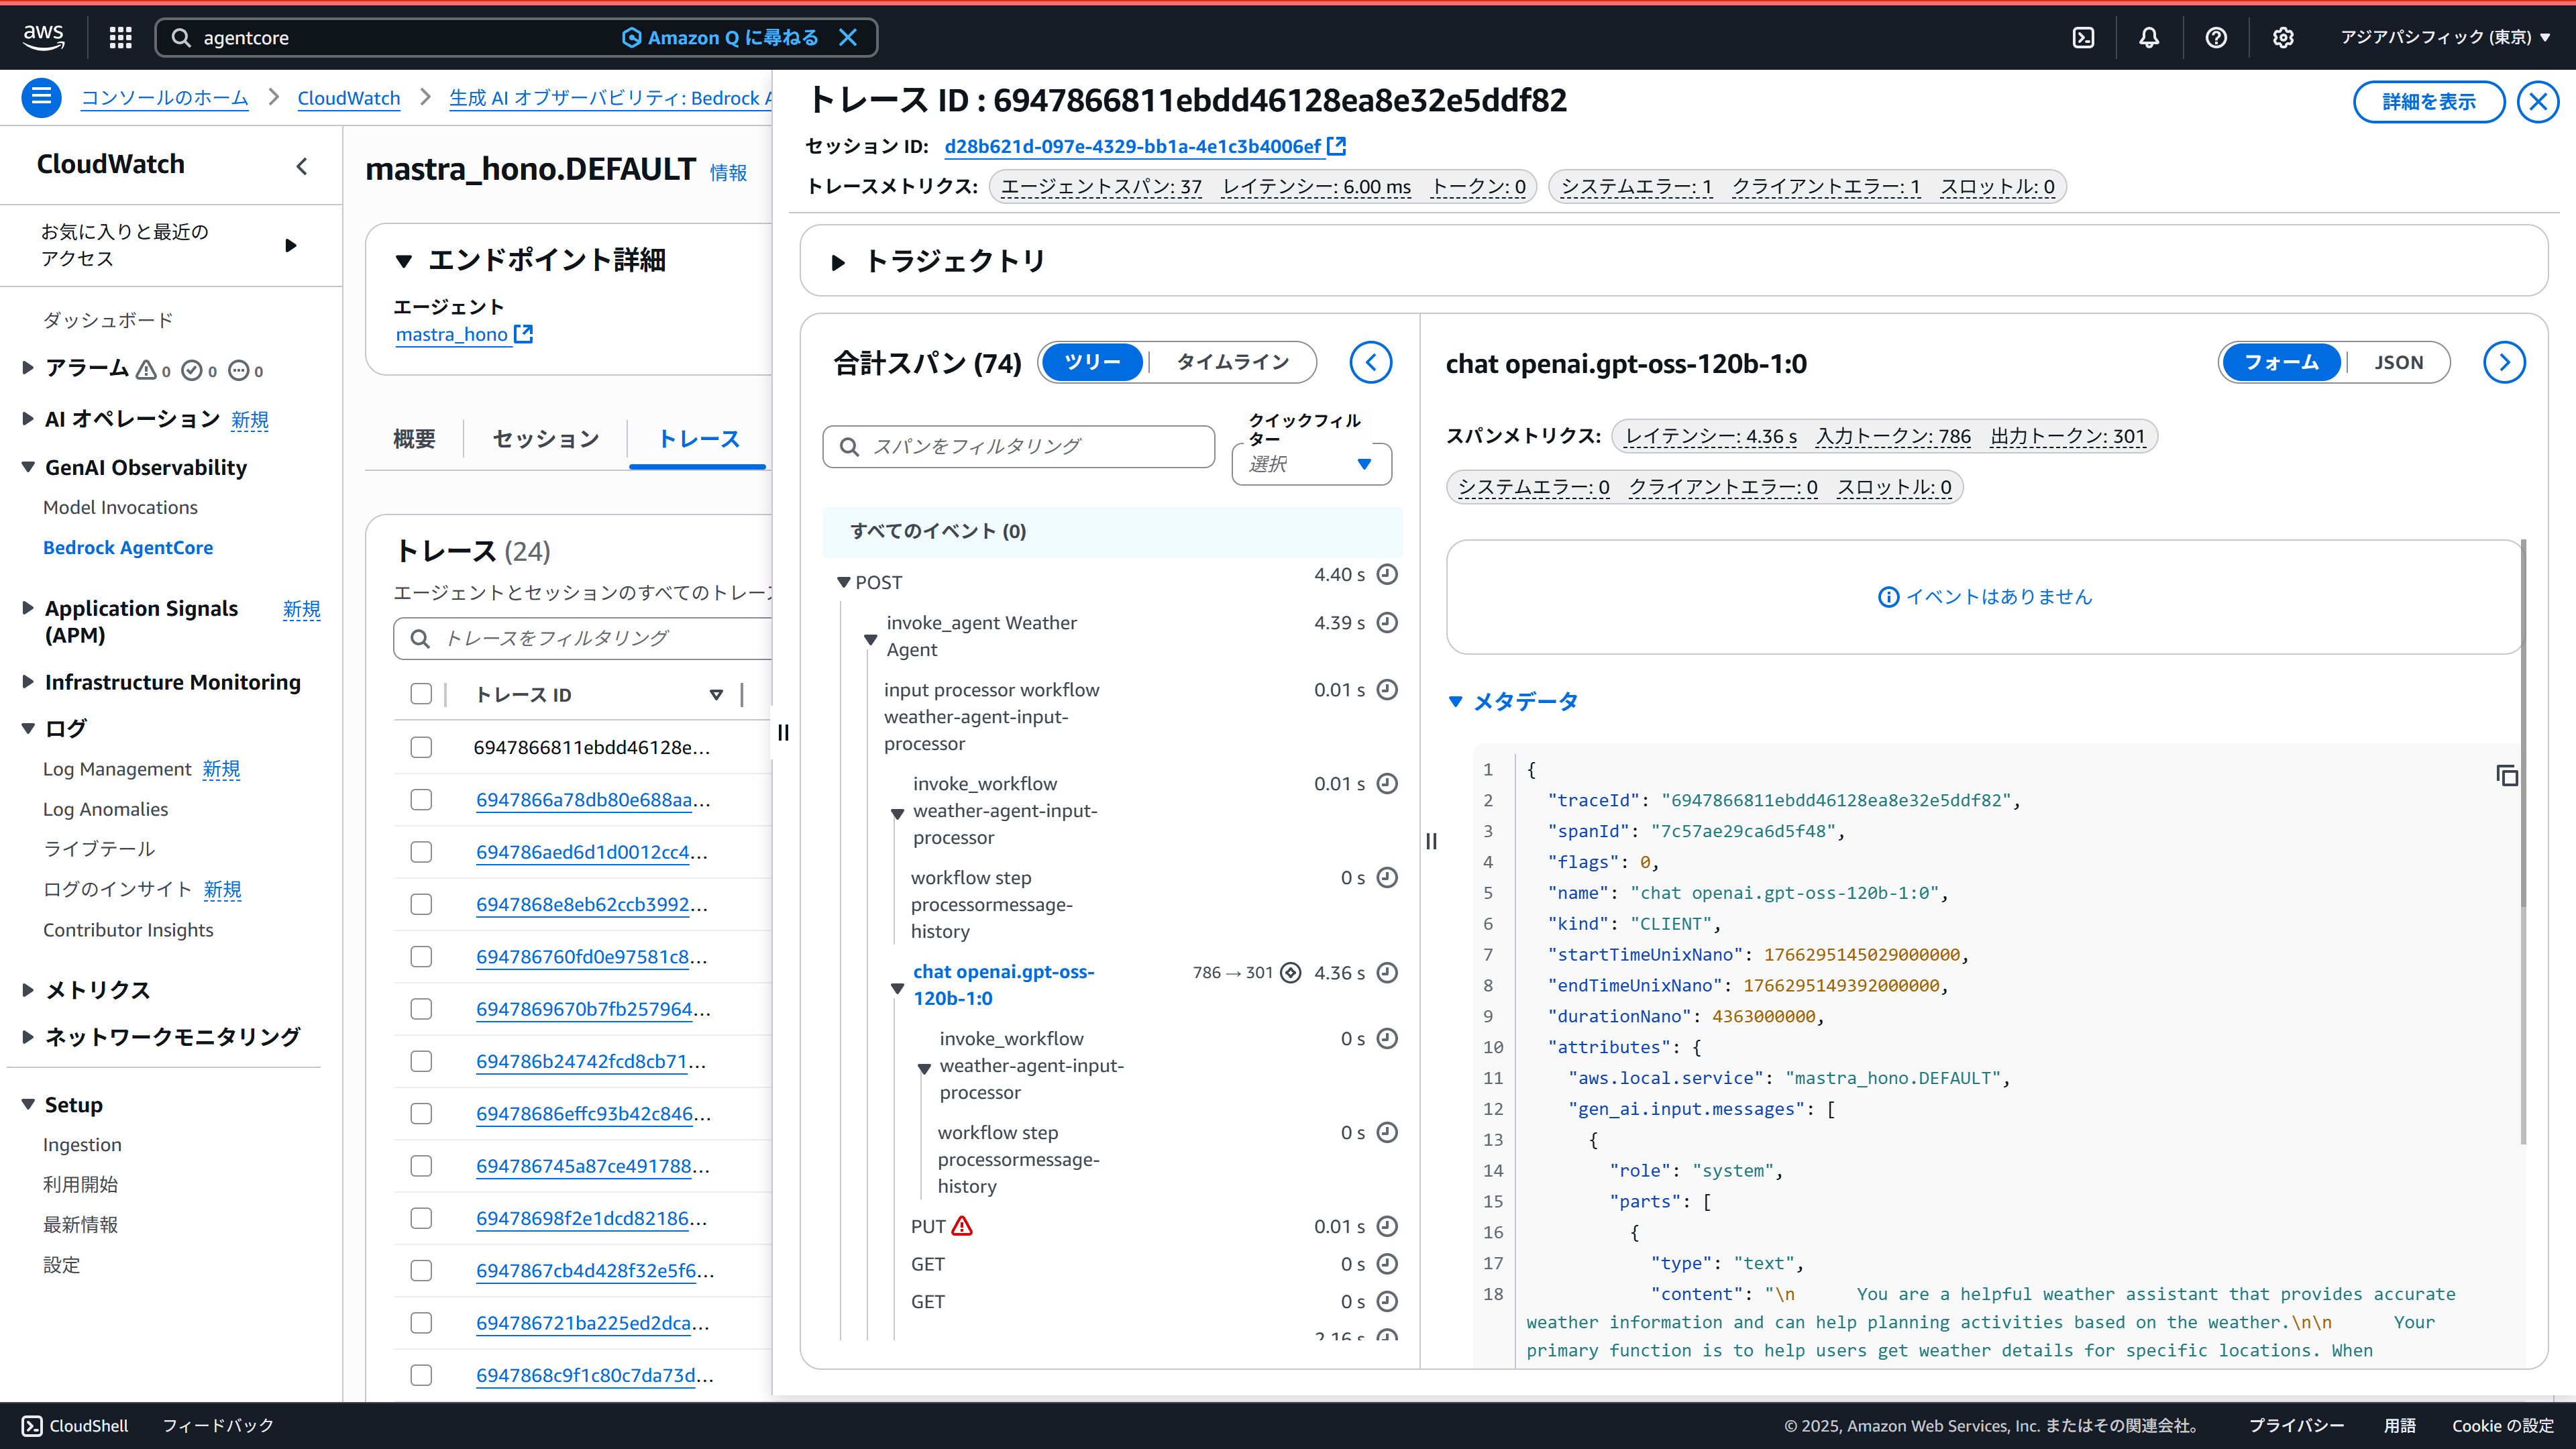Switch span detail view to JSON
The image size is (2576, 1449).
[2398, 362]
